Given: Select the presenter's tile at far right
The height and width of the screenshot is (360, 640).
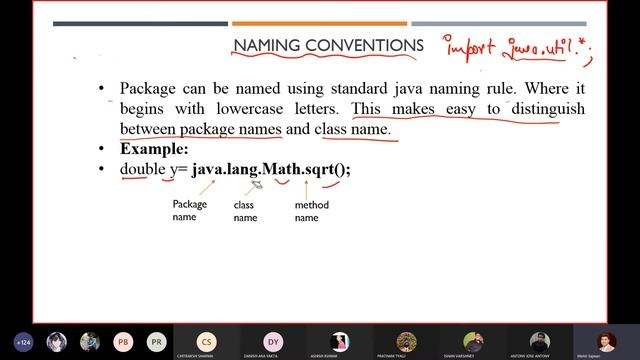Looking at the screenshot, I should click(x=607, y=342).
